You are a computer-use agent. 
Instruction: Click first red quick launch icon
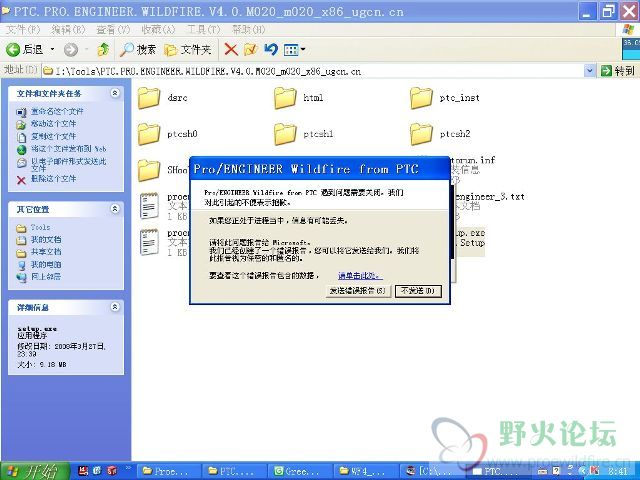click(x=83, y=471)
